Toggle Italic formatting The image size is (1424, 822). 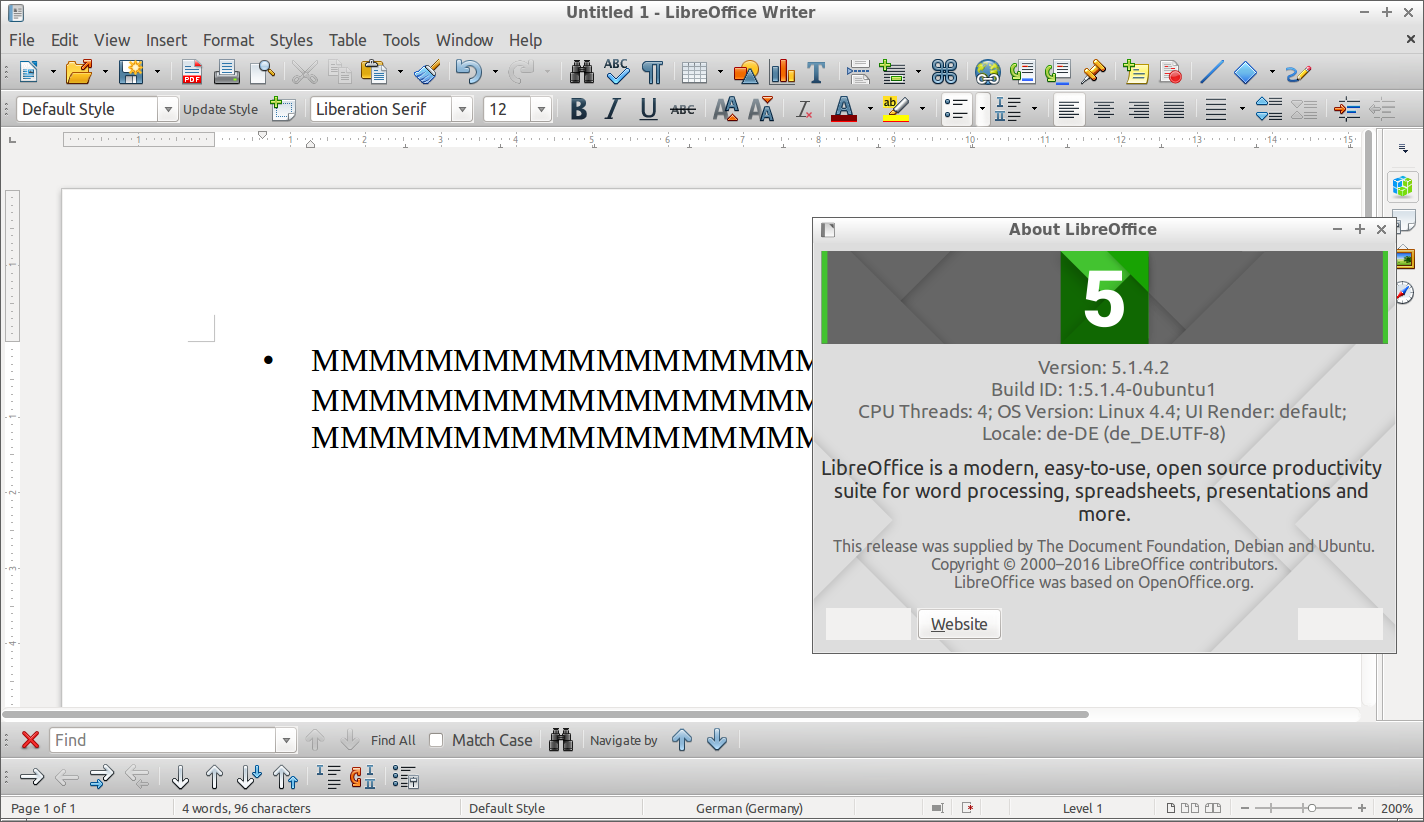click(613, 109)
